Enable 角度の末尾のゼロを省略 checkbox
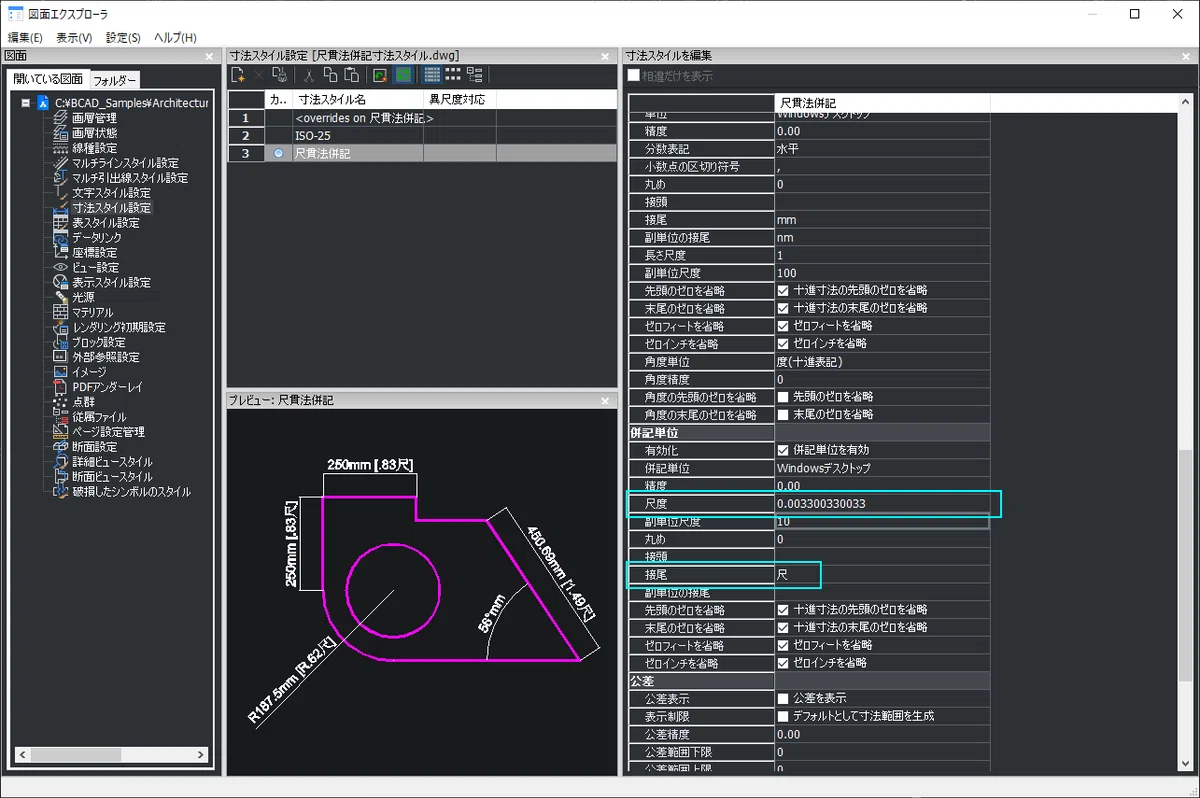Image resolution: width=1200 pixels, height=798 pixels. click(783, 414)
